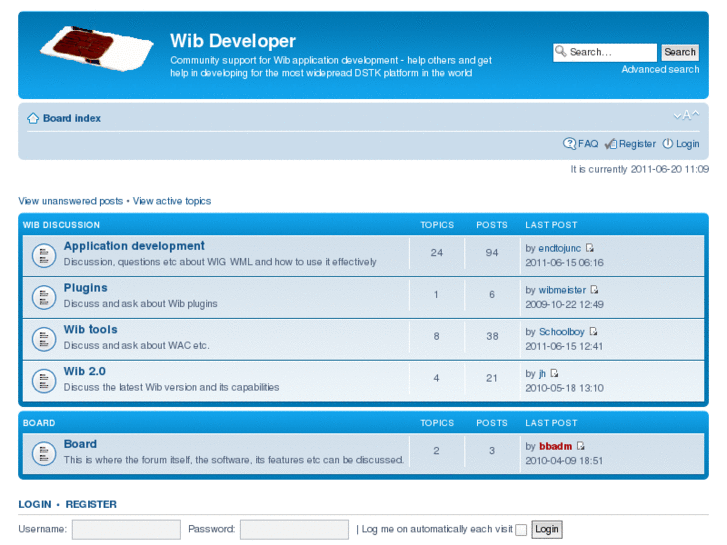Click the Board forum folder icon
The image size is (727, 545).
point(42,453)
